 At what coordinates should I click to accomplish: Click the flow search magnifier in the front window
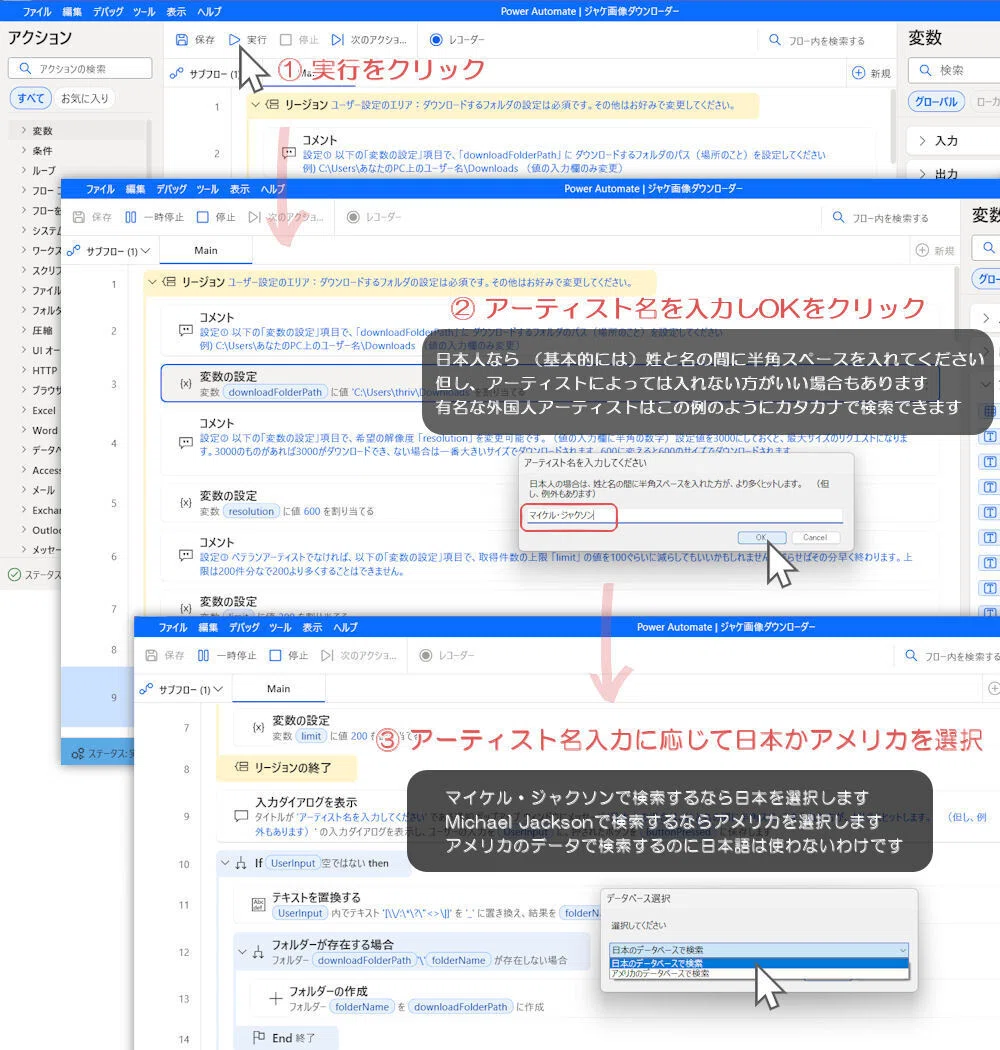[x=911, y=656]
